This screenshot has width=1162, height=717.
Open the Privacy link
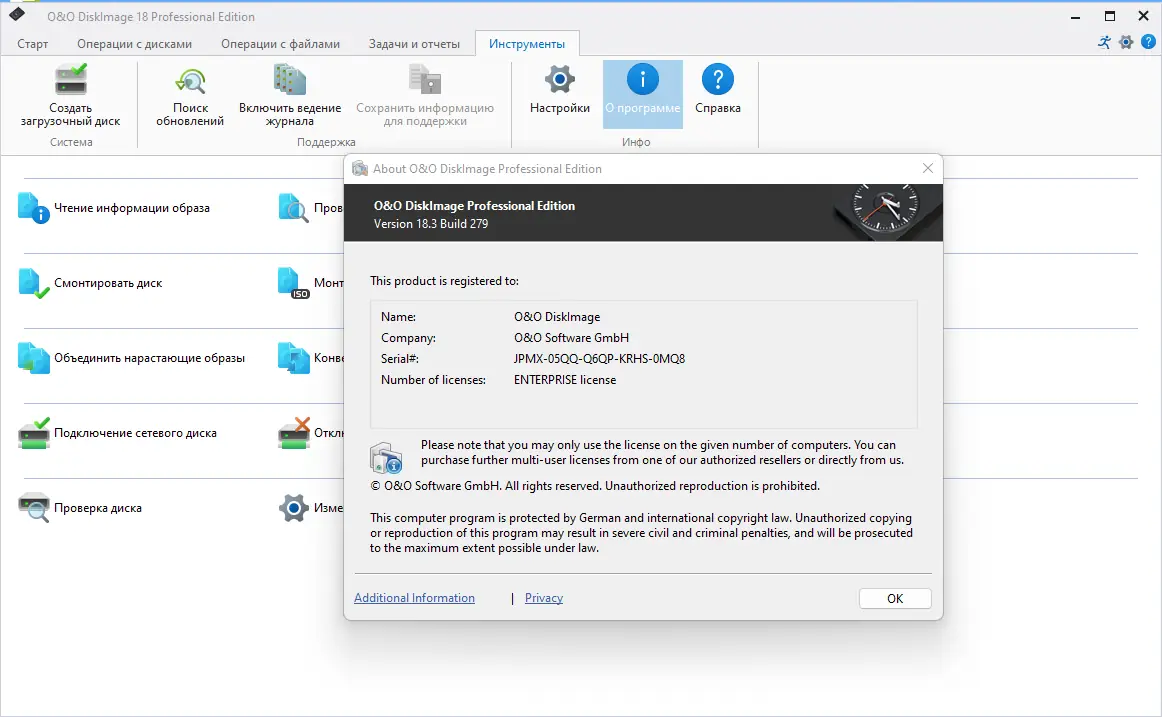[x=543, y=597]
